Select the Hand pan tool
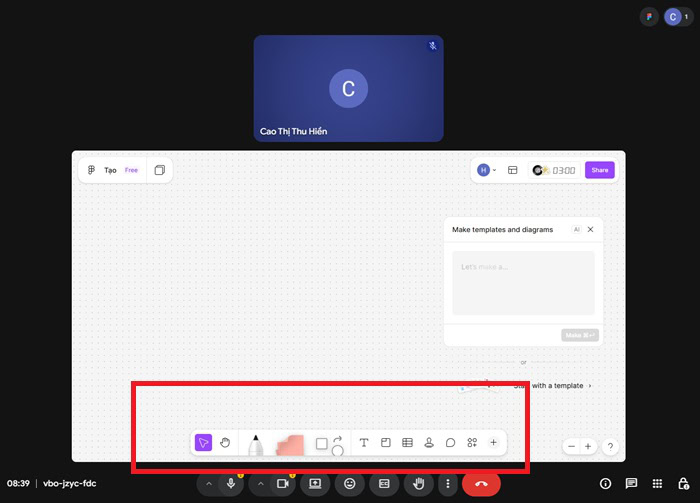This screenshot has height=503, width=700. click(x=225, y=443)
